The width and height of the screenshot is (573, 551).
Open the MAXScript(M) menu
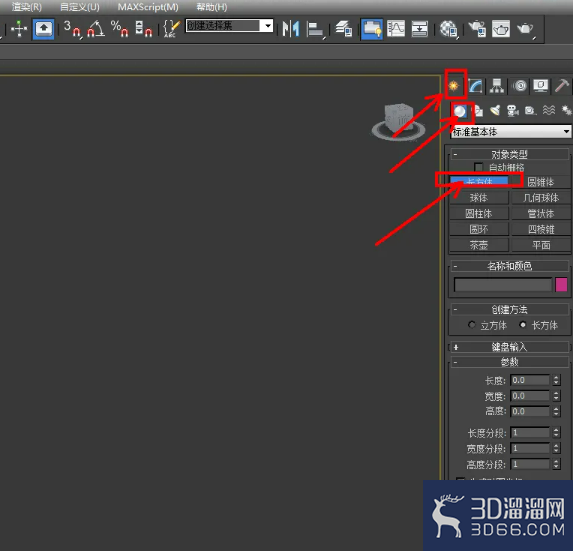coord(148,7)
